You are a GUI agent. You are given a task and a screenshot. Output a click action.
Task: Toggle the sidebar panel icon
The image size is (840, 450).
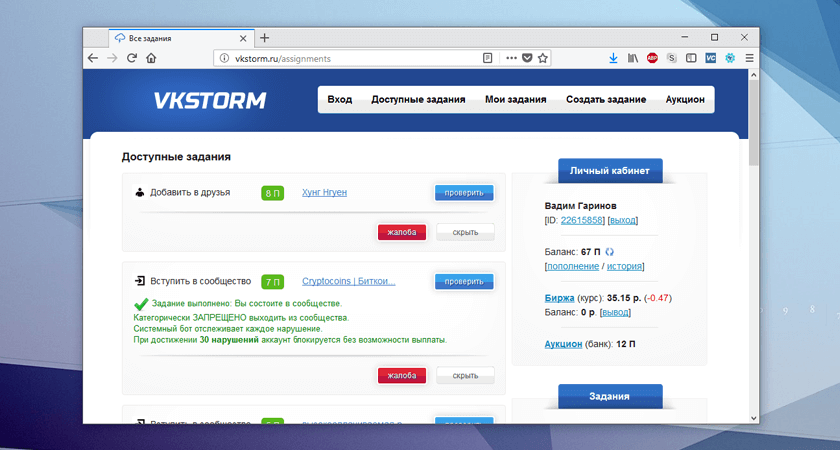click(691, 58)
